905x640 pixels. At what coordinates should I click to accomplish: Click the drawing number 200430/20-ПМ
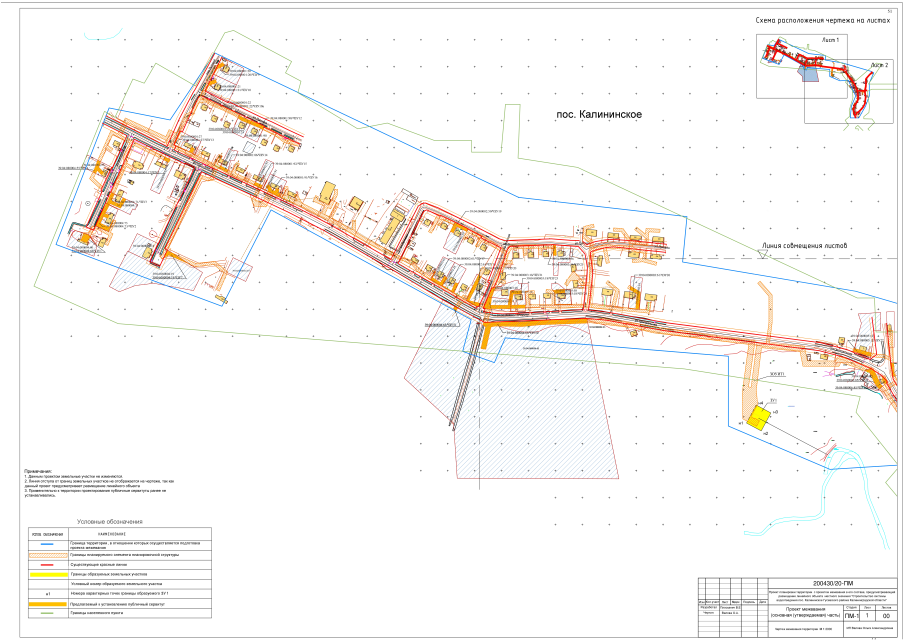tap(834, 583)
